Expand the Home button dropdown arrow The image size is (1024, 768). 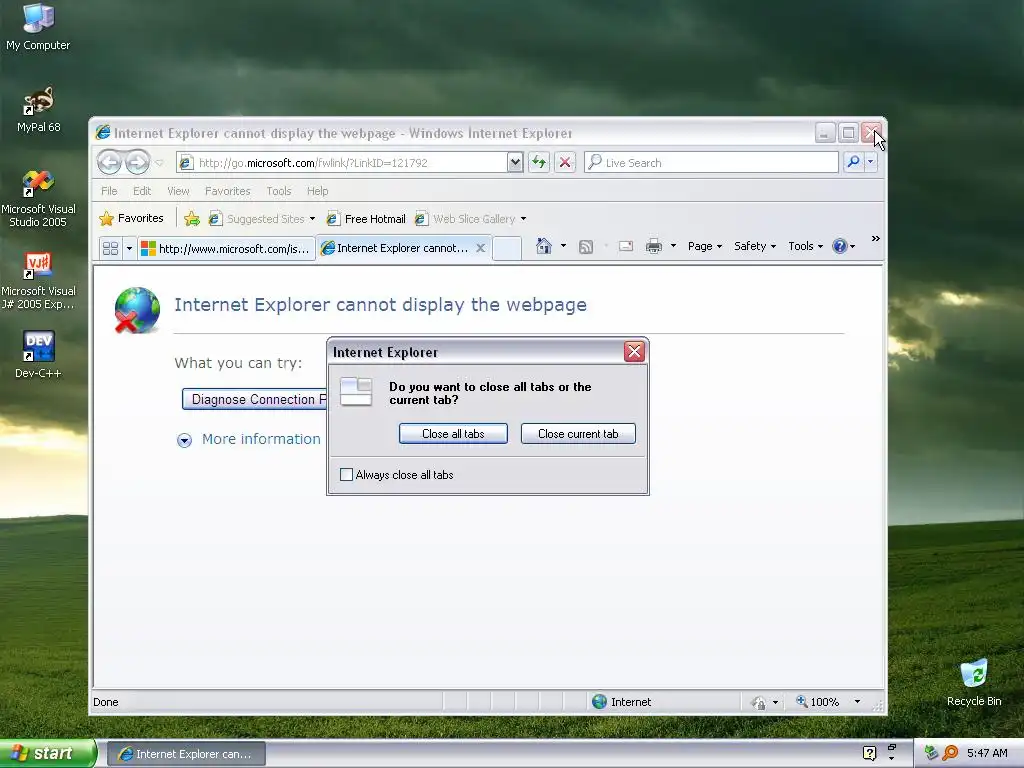coord(564,246)
